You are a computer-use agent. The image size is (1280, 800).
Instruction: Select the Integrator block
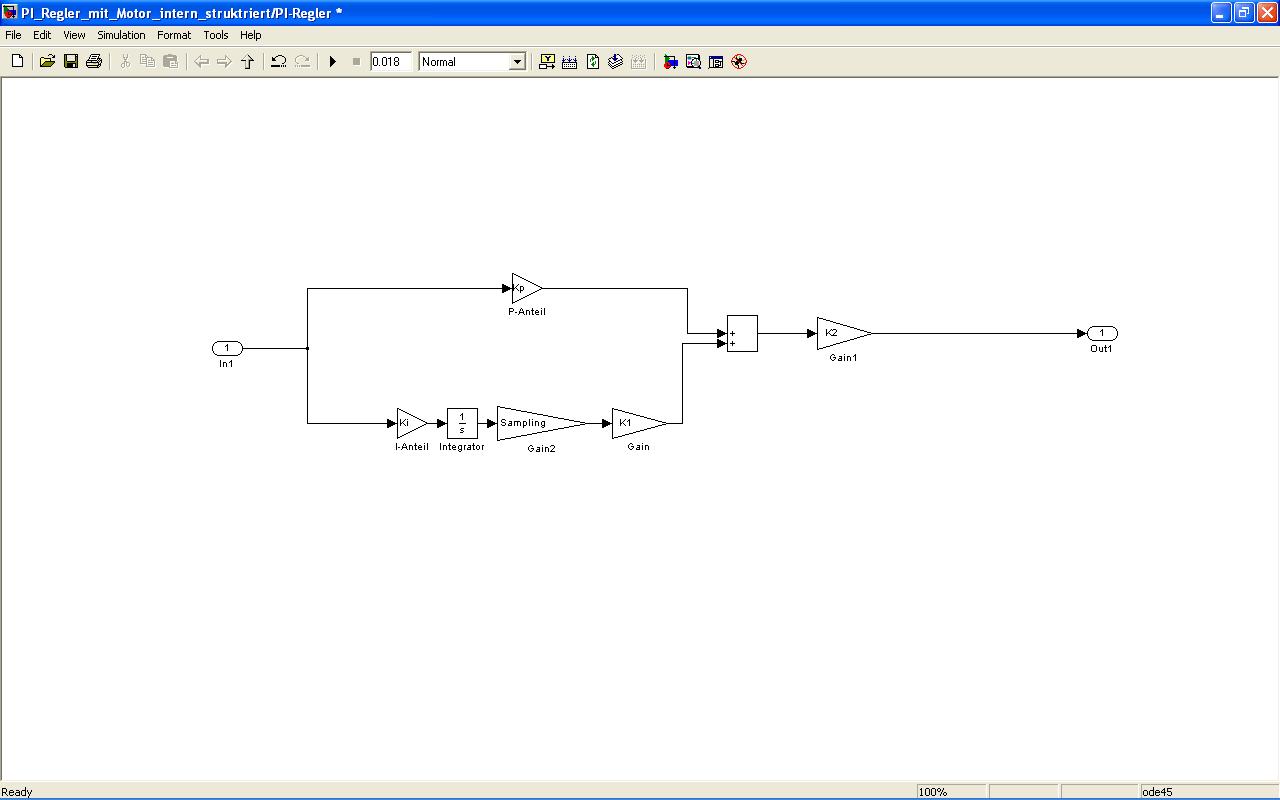(462, 423)
